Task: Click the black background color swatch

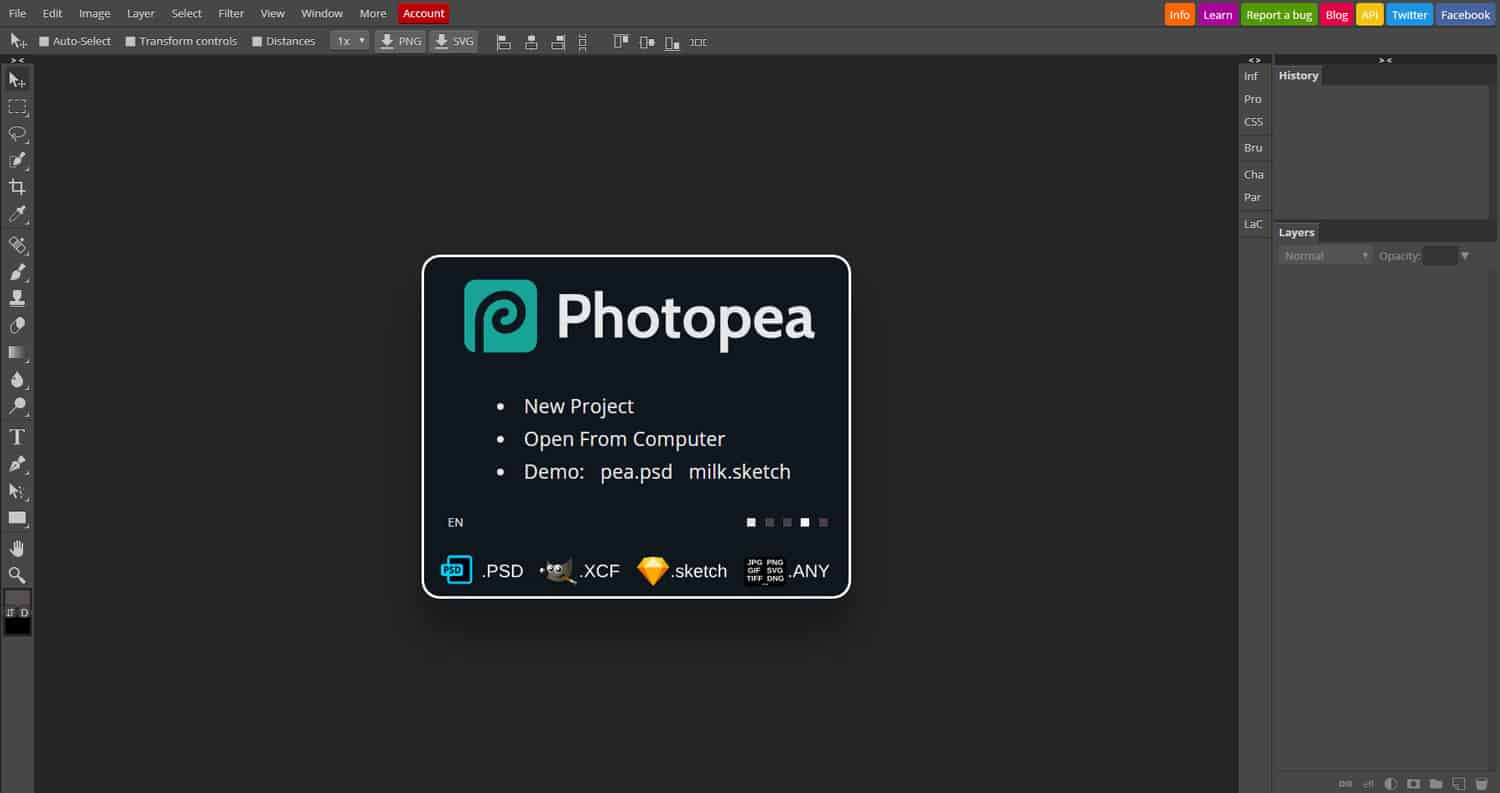Action: (17, 626)
